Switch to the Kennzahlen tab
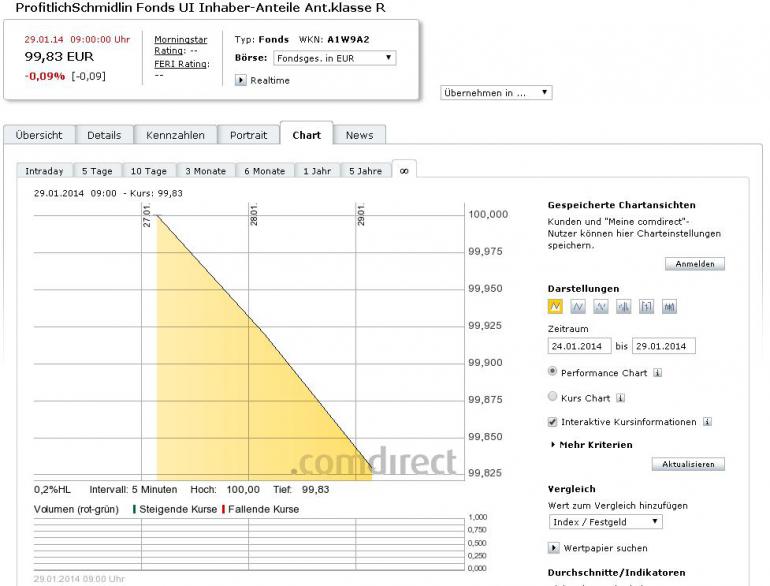Viewport: 770px width, 586px height. pyautogui.click(x=175, y=135)
